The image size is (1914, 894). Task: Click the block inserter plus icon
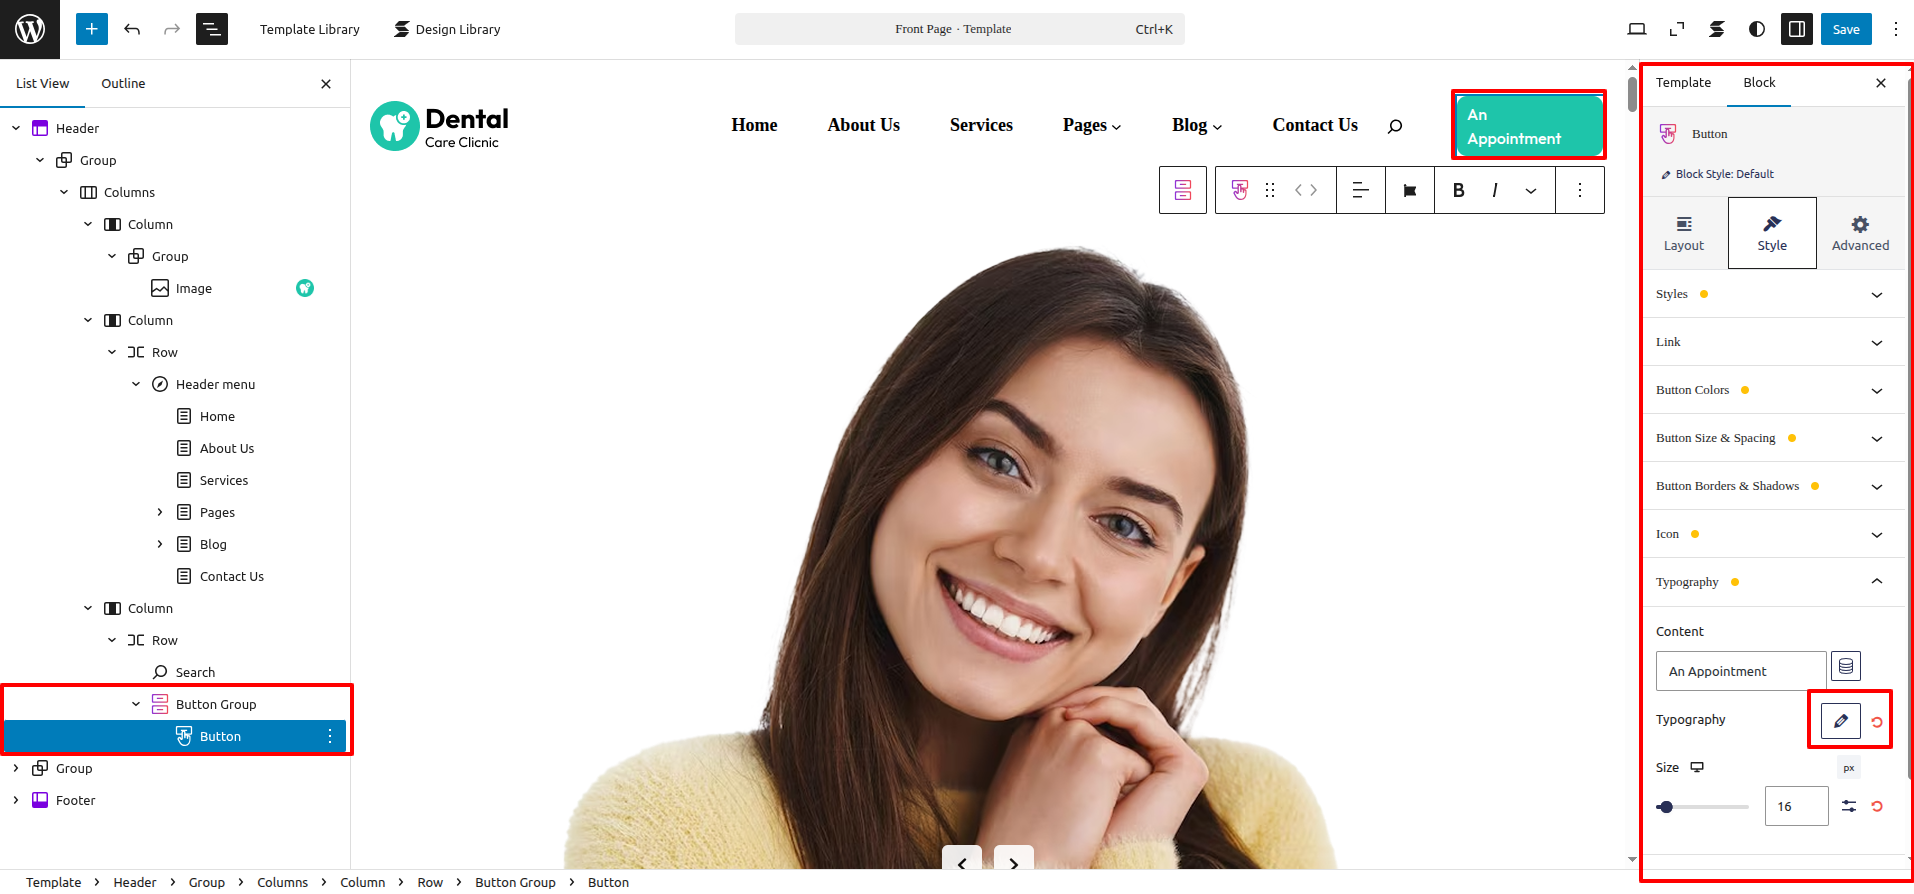pos(91,29)
